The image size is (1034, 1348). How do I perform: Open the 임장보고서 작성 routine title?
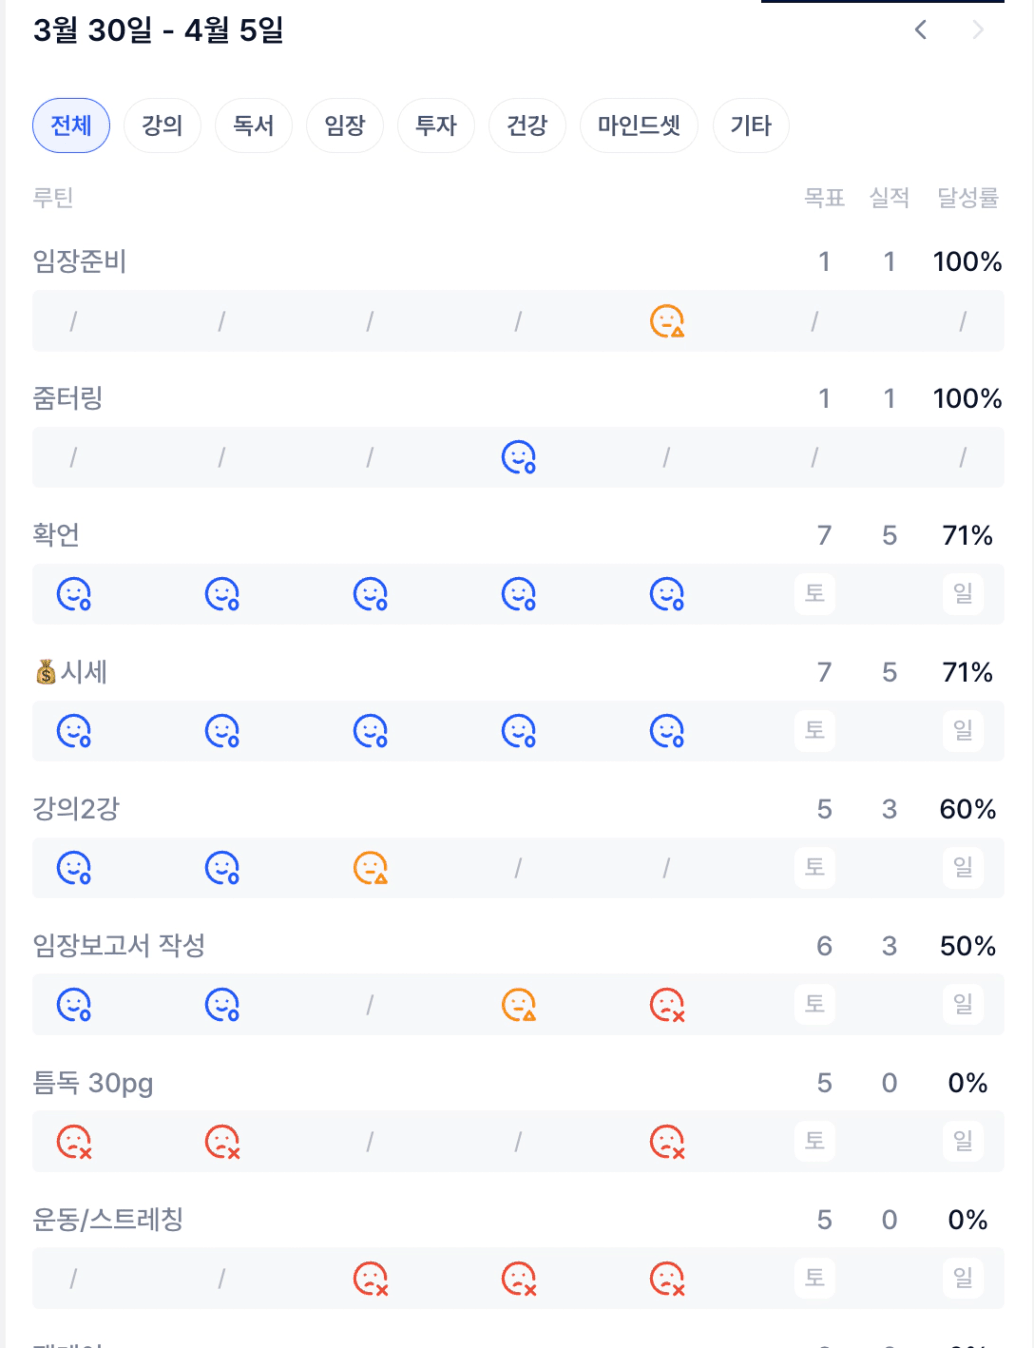point(119,946)
